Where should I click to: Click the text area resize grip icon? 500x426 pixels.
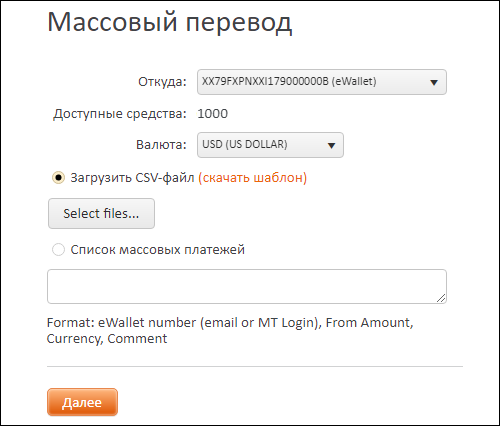(x=441, y=298)
